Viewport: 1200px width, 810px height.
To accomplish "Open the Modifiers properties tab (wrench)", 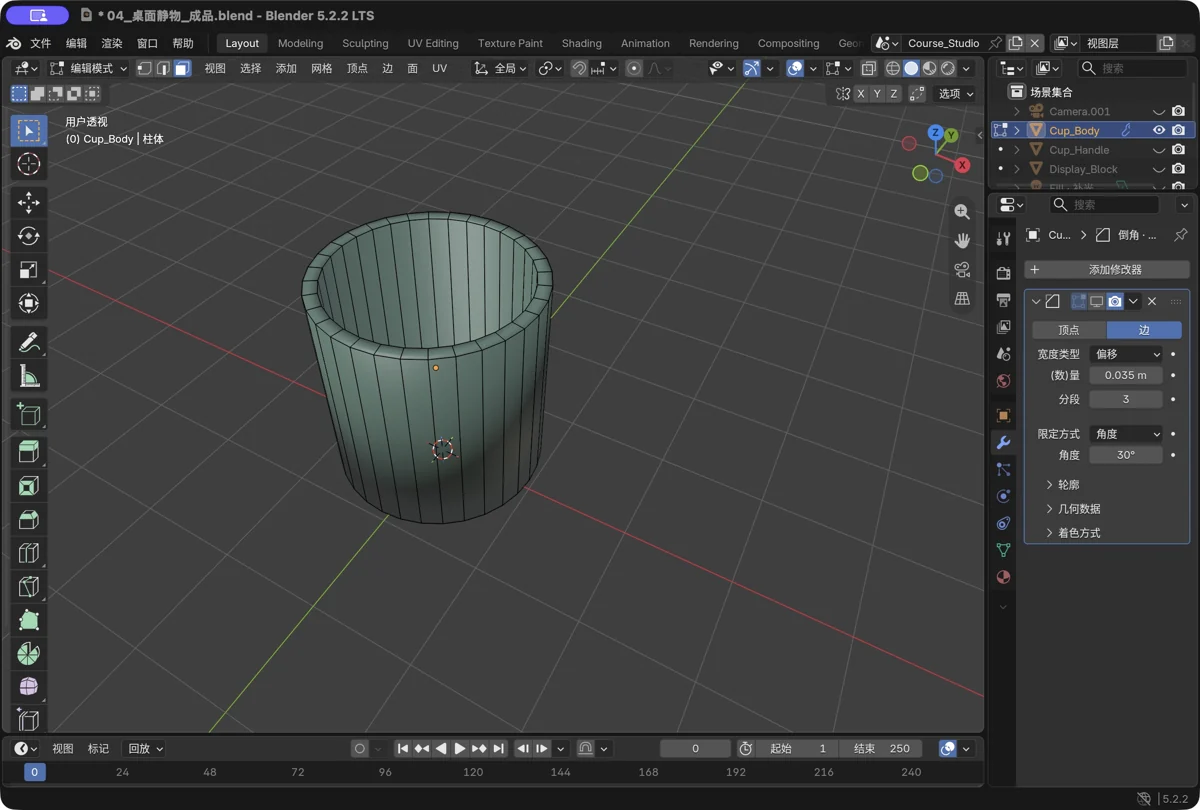I will [x=1003, y=442].
